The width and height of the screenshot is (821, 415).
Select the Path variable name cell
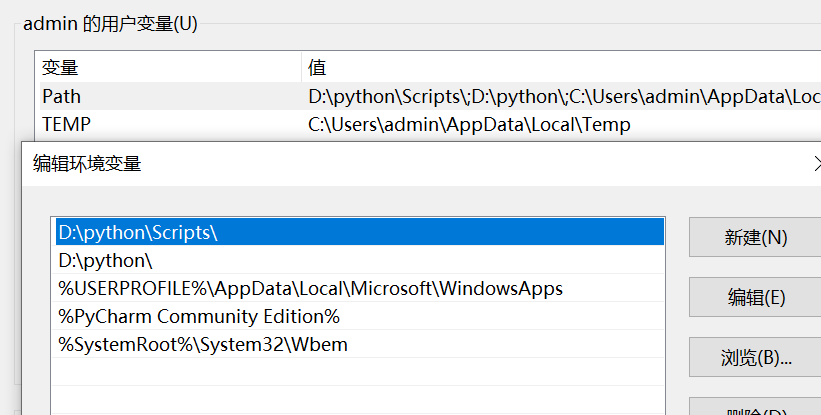tap(170, 96)
